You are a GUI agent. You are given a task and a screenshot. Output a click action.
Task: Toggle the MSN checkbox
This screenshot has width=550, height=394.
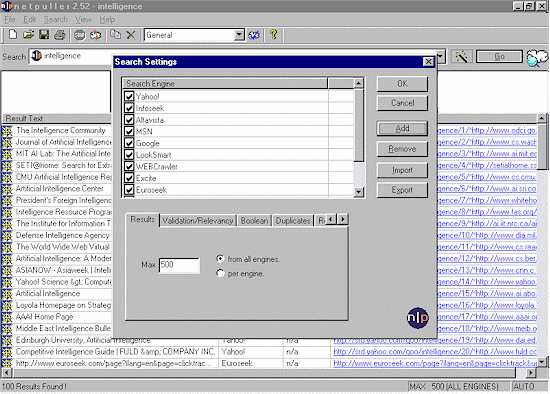129,131
